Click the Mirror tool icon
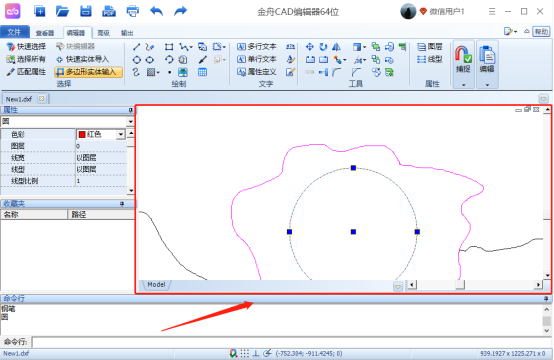The image size is (554, 360). (x=336, y=47)
